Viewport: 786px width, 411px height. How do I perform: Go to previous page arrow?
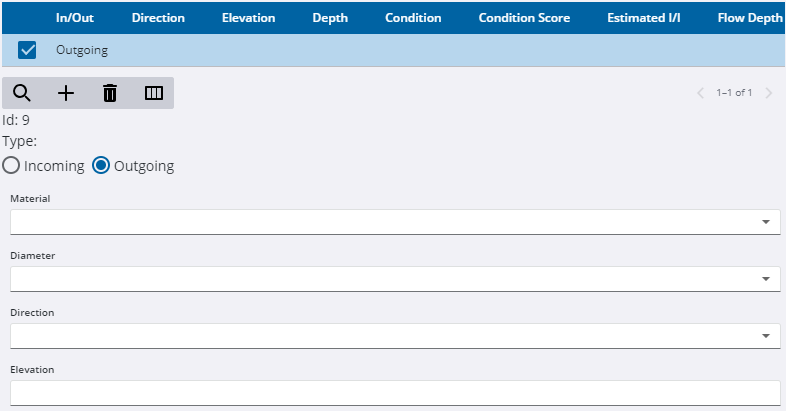click(x=701, y=93)
